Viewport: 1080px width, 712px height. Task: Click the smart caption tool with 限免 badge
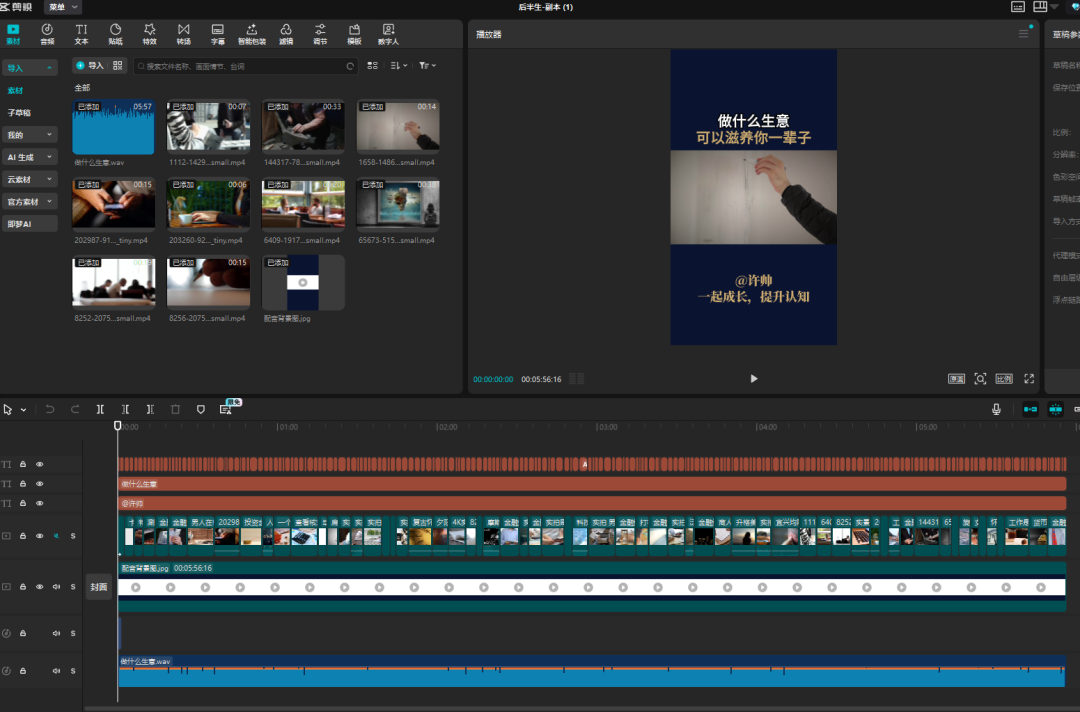pyautogui.click(x=227, y=408)
